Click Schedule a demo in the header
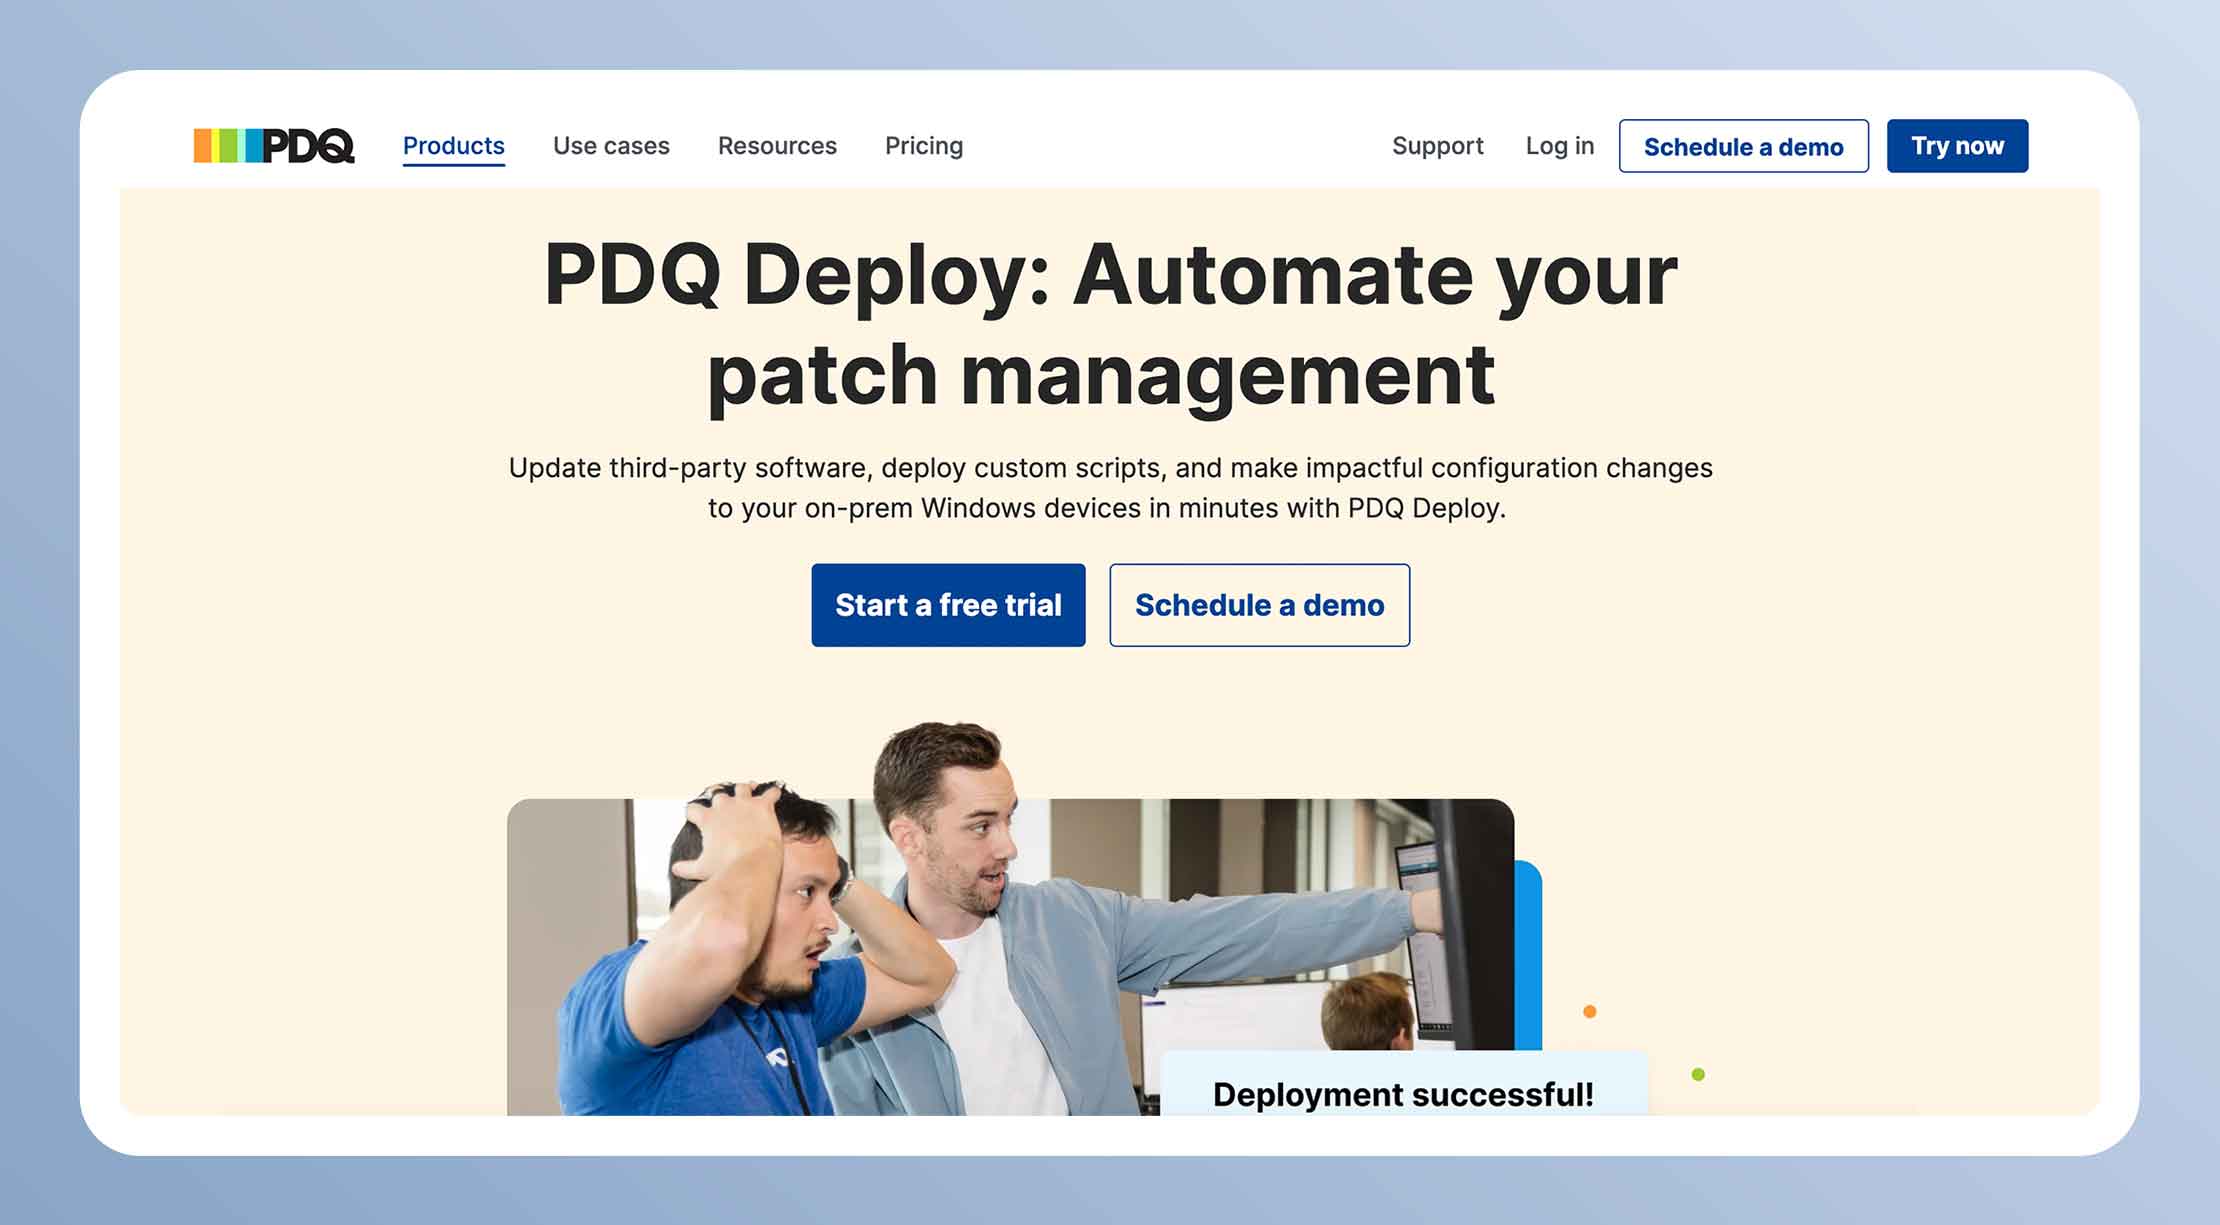Viewport: 2220px width, 1225px height. click(1744, 146)
